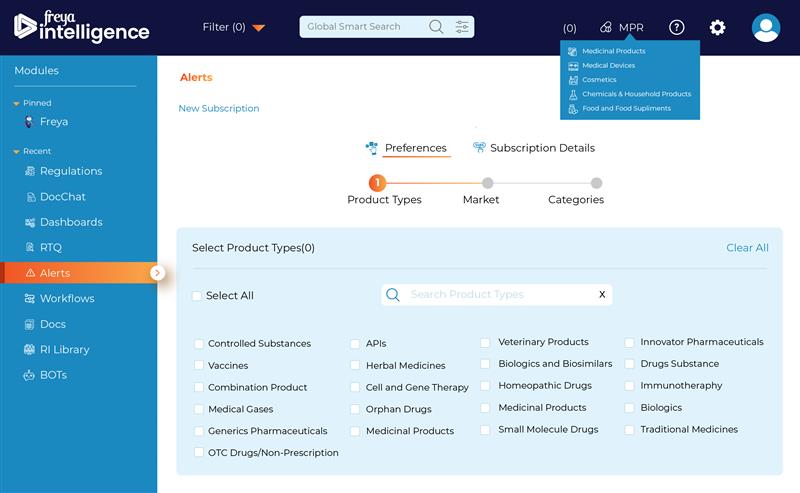Click the Preferences tab icon
Screen dimensions: 800x493
click(372, 148)
